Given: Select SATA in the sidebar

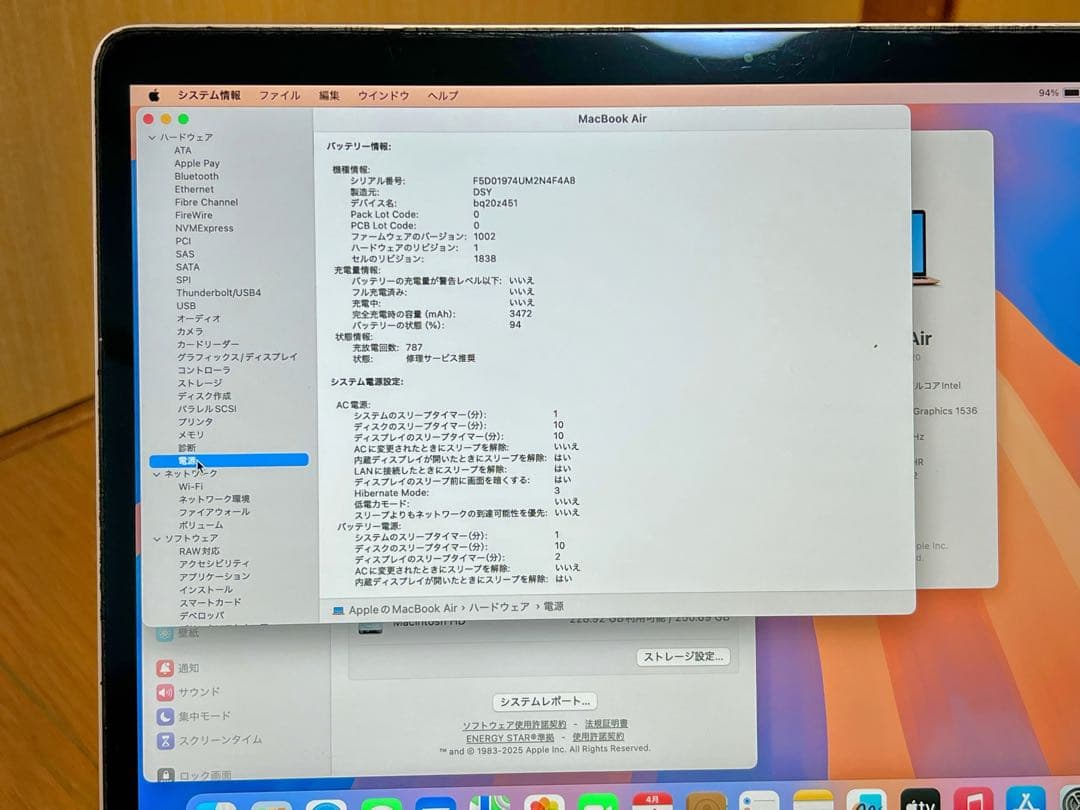Looking at the screenshot, I should (x=187, y=267).
